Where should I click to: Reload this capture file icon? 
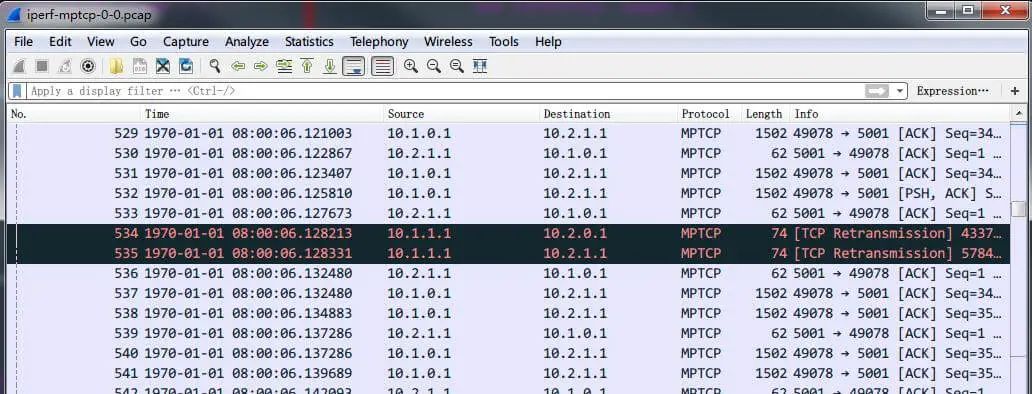186,66
